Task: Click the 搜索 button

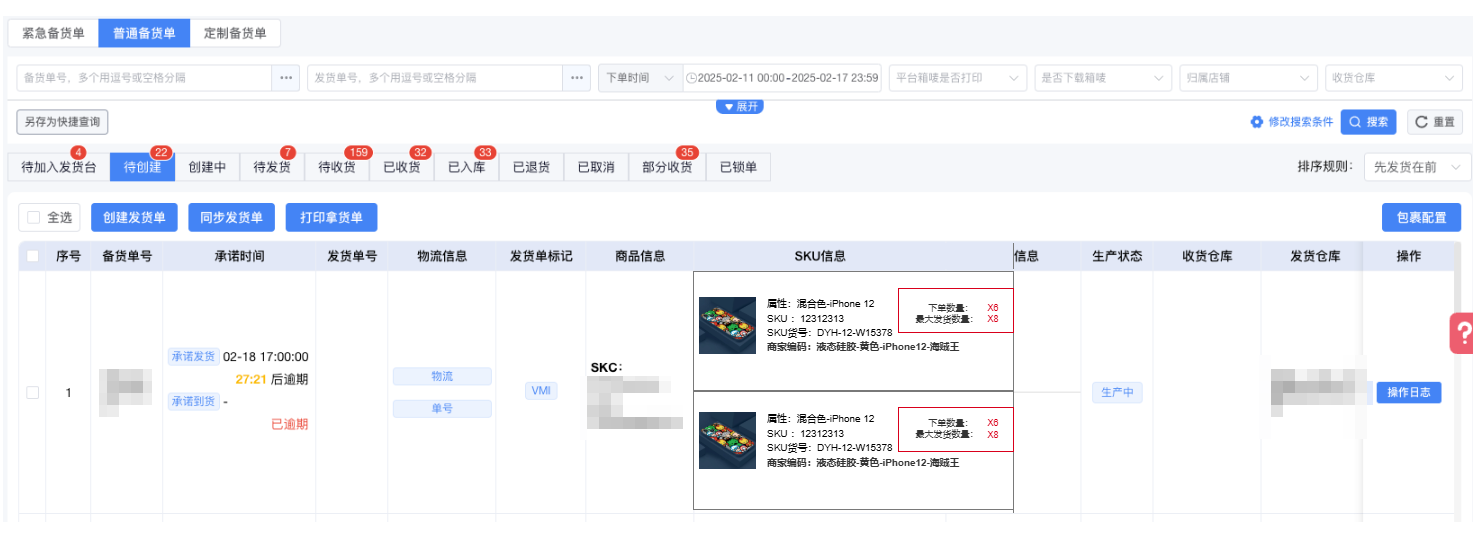Action: pyautogui.click(x=1368, y=122)
